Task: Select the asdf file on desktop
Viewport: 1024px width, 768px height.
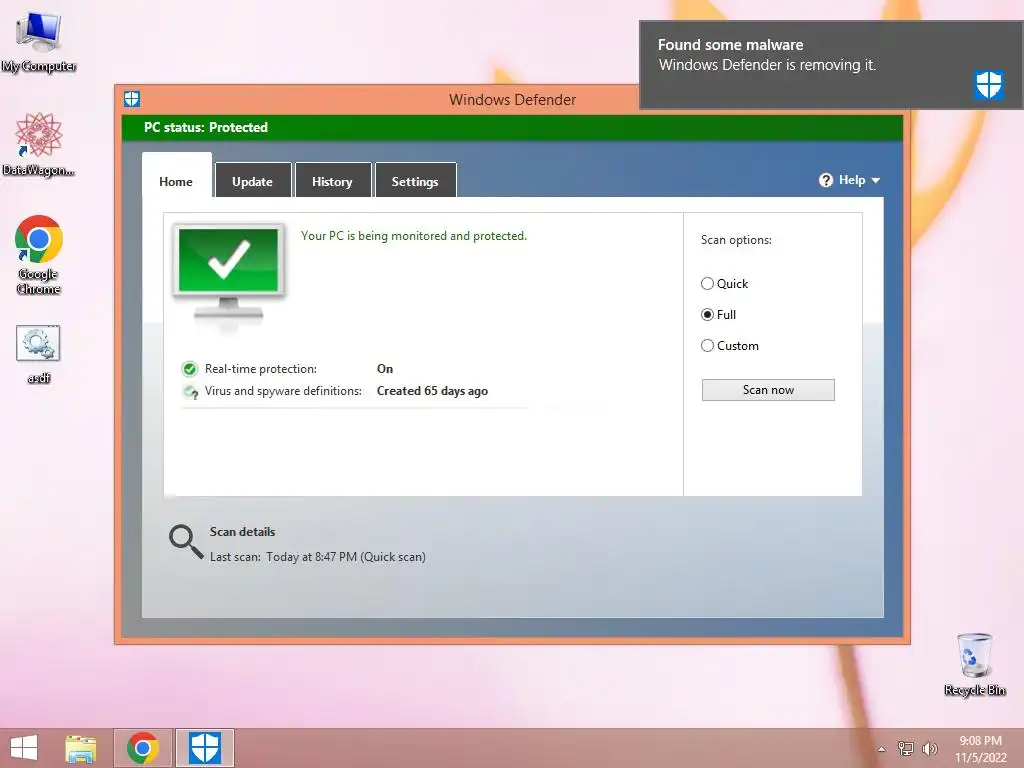Action: pyautogui.click(x=39, y=354)
